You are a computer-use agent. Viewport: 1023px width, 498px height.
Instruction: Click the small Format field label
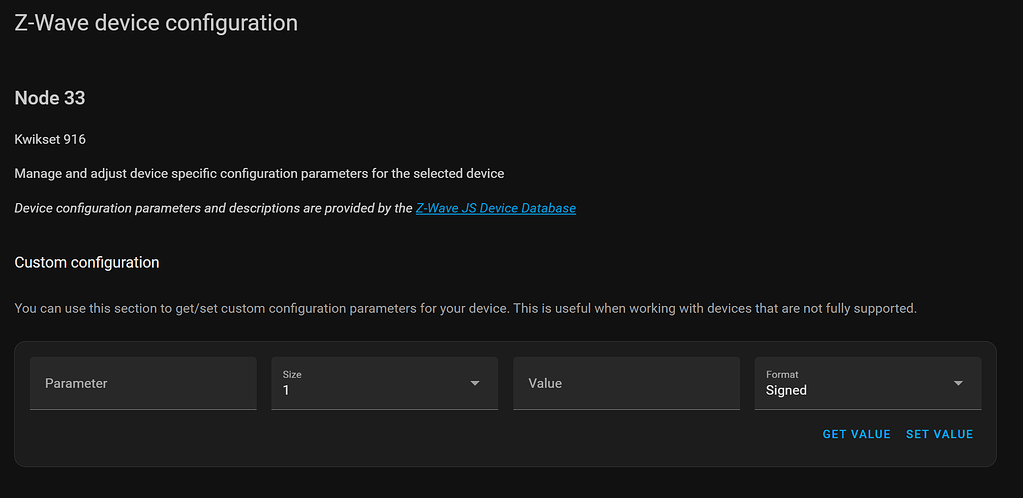tap(782, 374)
